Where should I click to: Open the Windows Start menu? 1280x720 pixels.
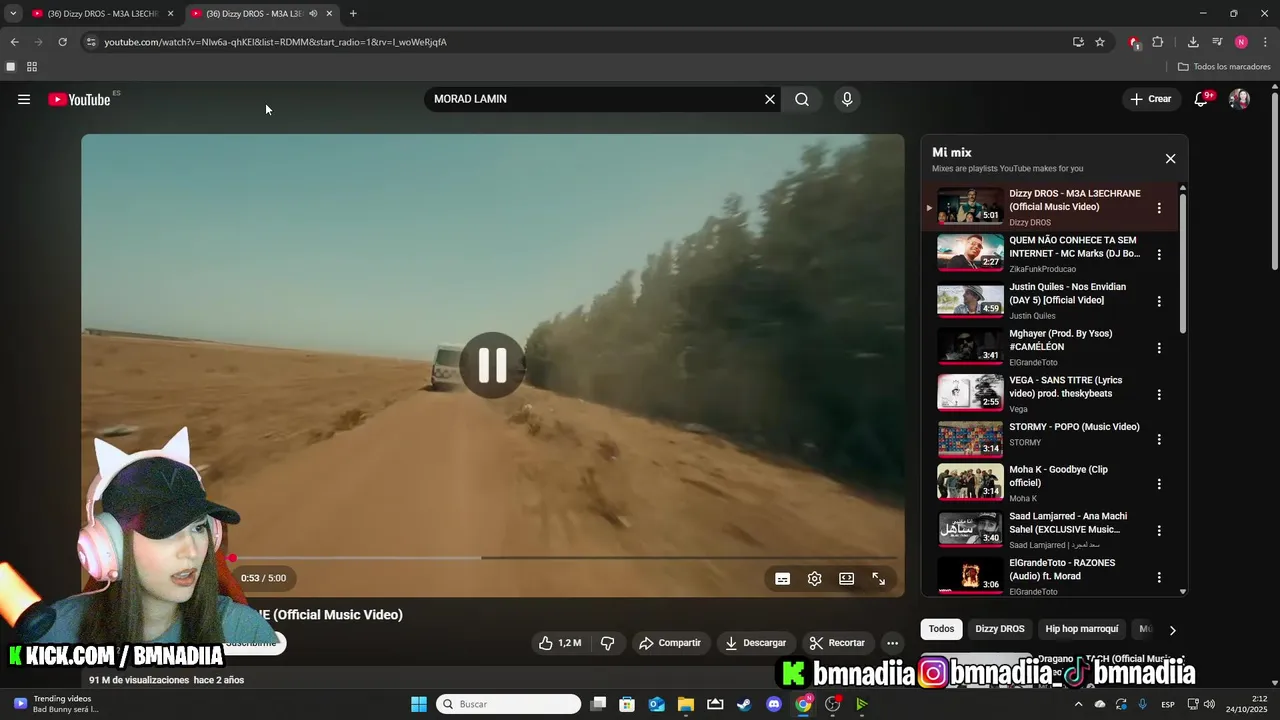coord(419,704)
